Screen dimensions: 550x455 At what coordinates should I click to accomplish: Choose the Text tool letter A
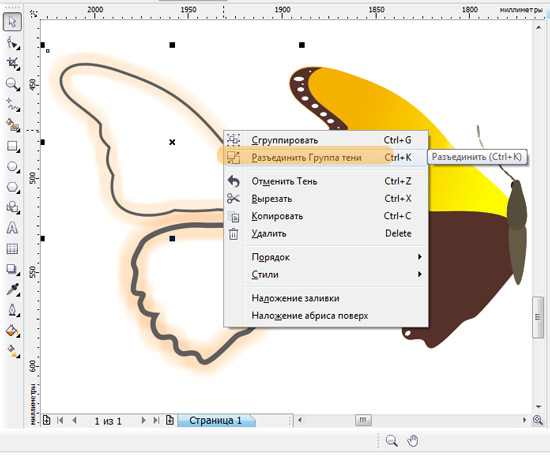pyautogui.click(x=12, y=228)
